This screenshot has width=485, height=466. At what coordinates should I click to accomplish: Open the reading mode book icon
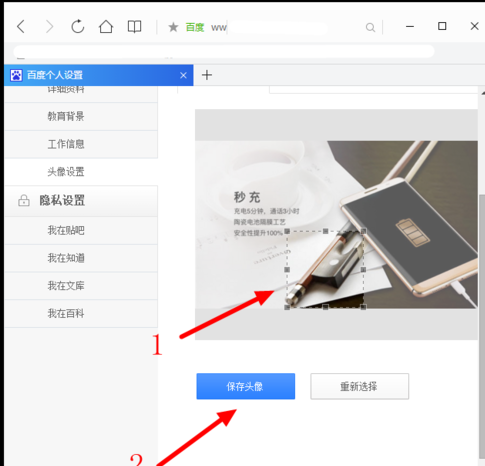134,27
